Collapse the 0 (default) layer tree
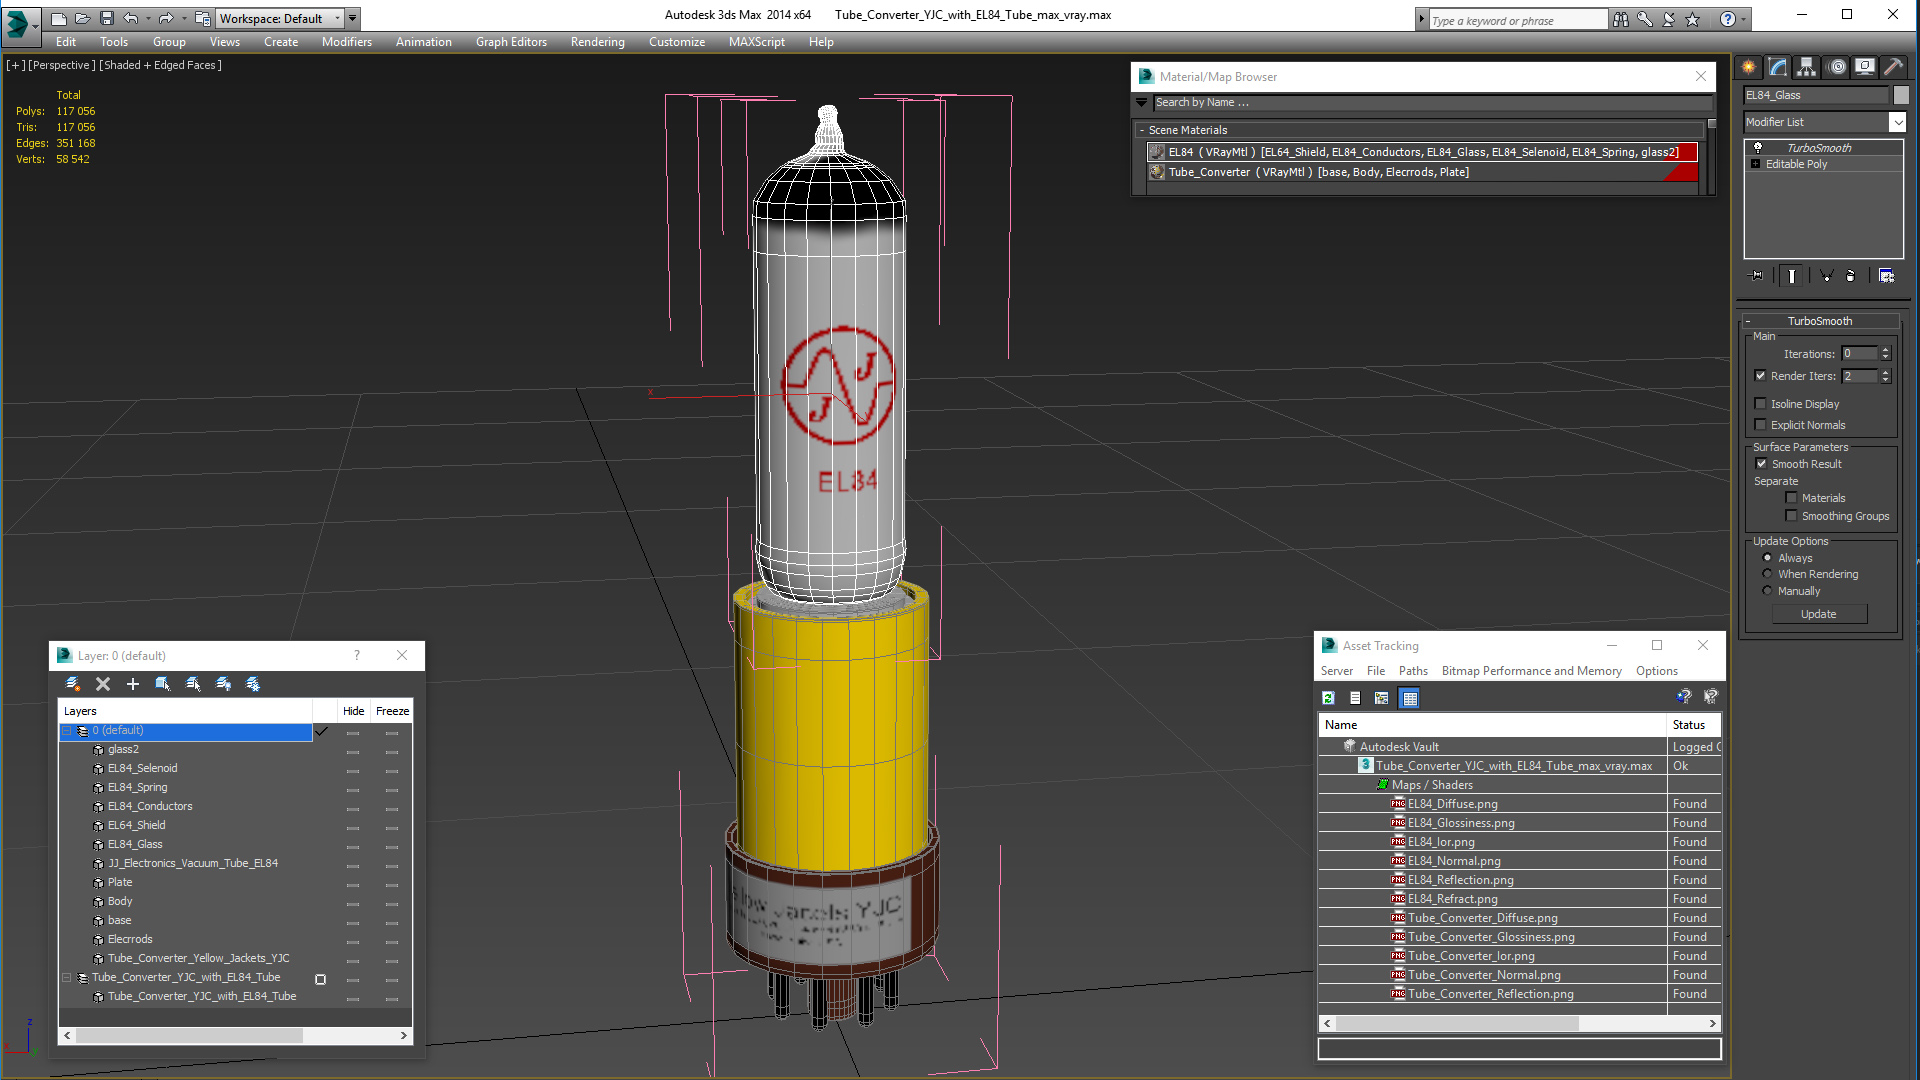This screenshot has height=1080, width=1920. [x=67, y=731]
